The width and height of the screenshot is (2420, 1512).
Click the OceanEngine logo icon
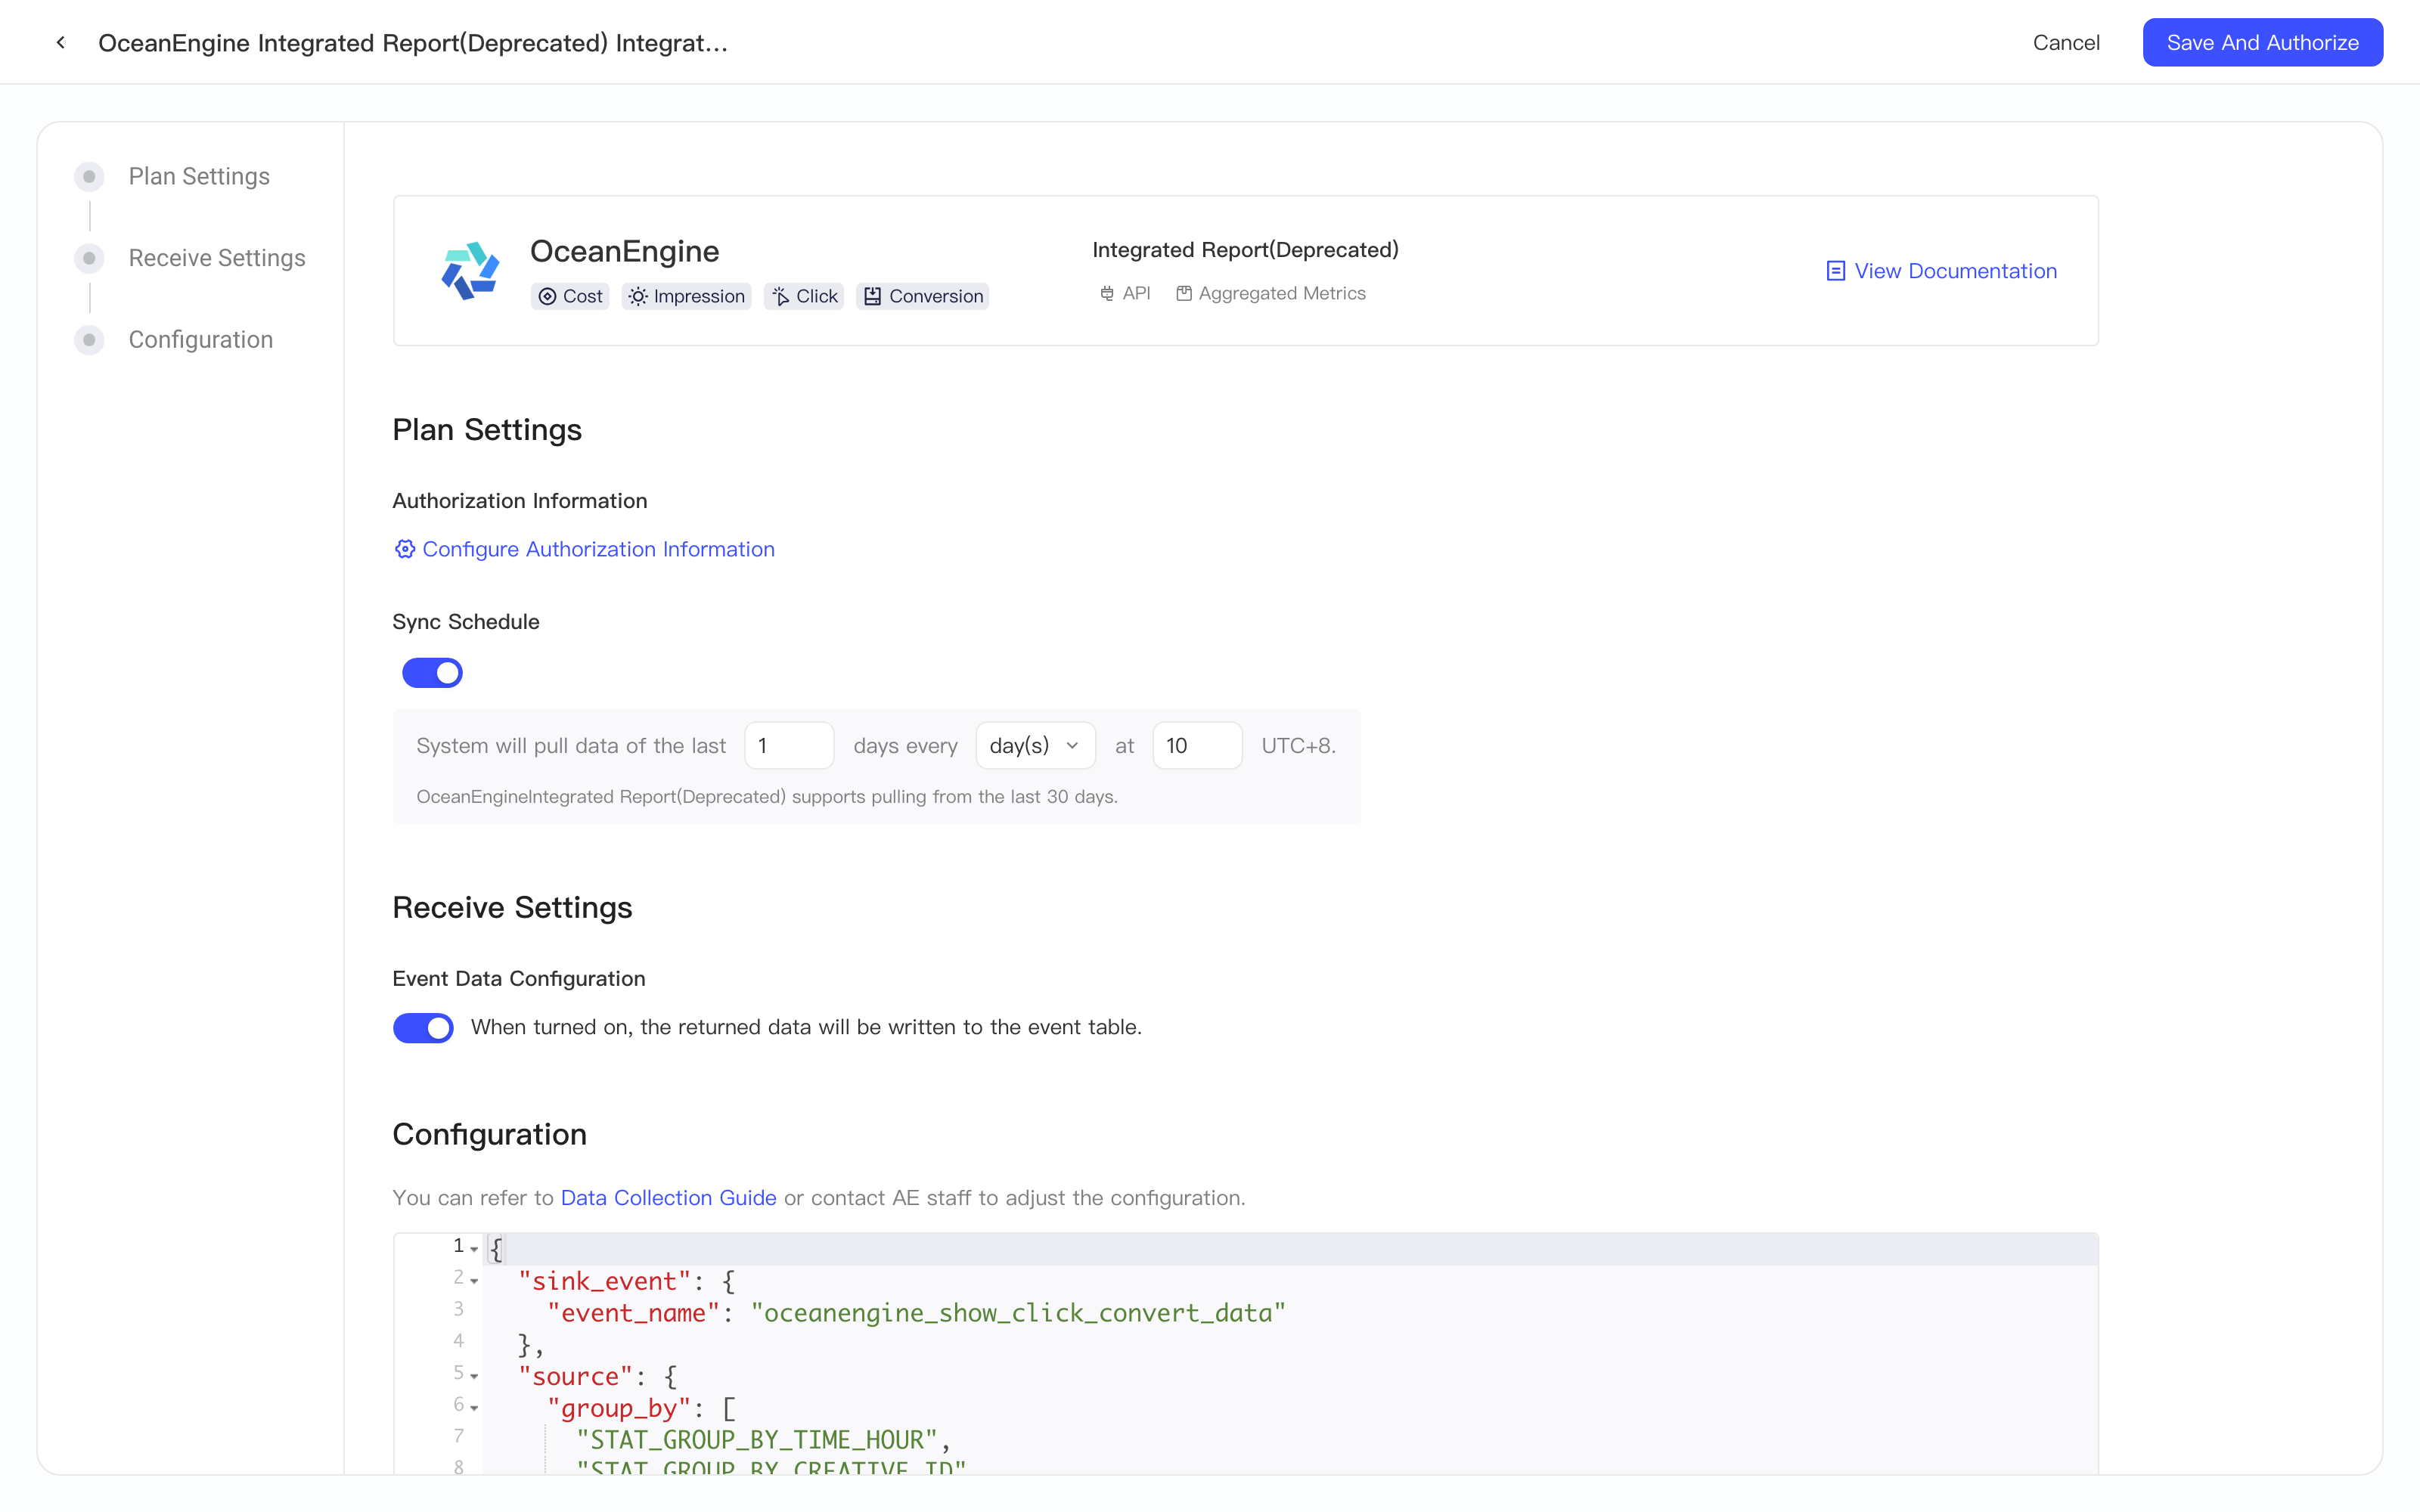point(470,271)
